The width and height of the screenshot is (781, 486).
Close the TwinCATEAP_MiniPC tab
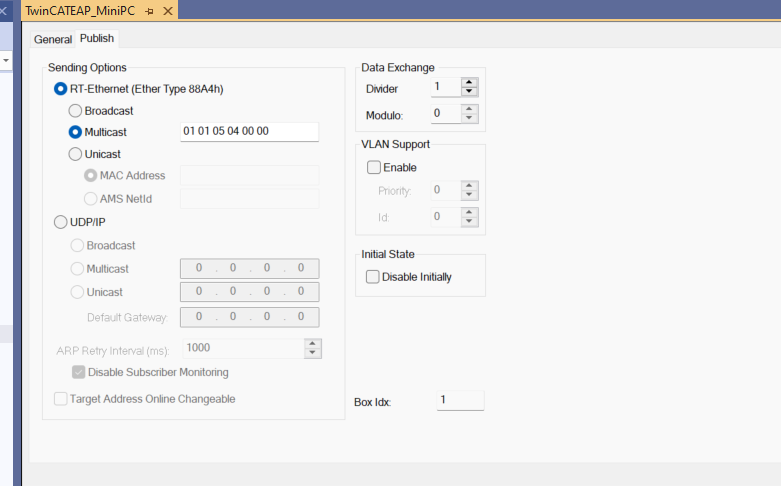(x=168, y=11)
